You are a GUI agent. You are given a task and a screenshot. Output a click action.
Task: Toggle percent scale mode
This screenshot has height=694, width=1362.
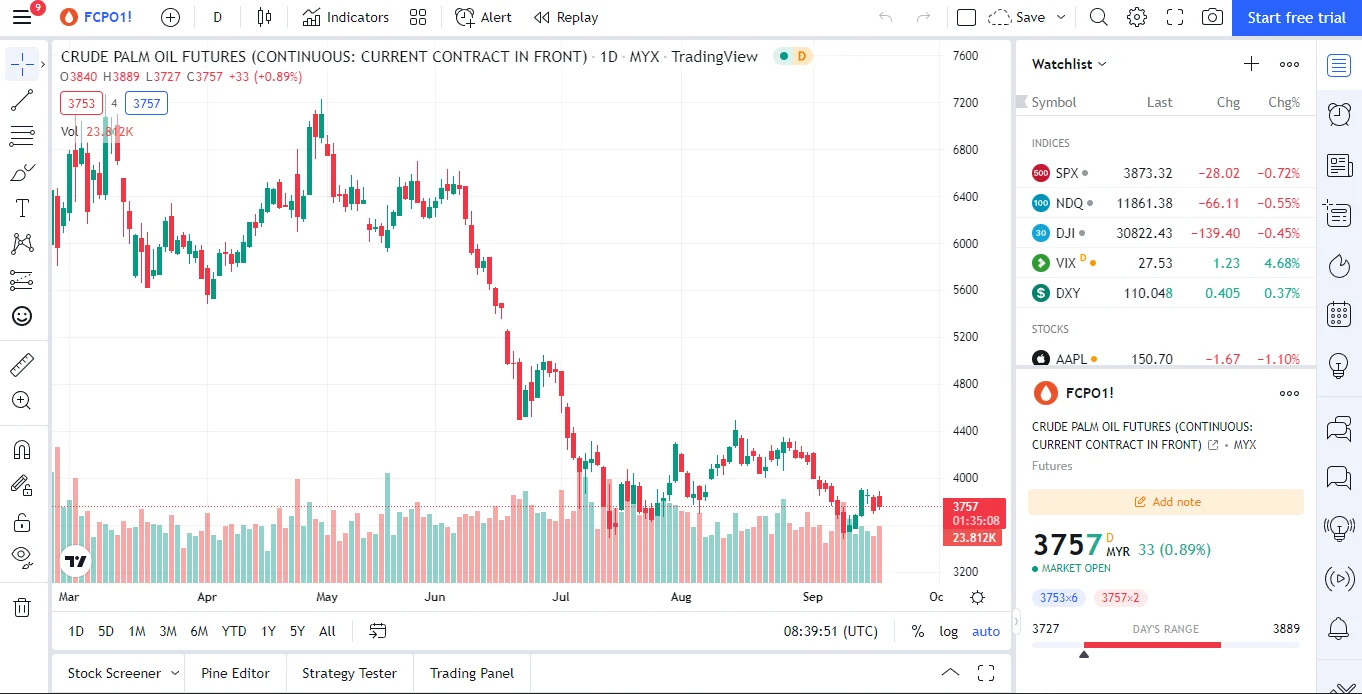pos(918,631)
